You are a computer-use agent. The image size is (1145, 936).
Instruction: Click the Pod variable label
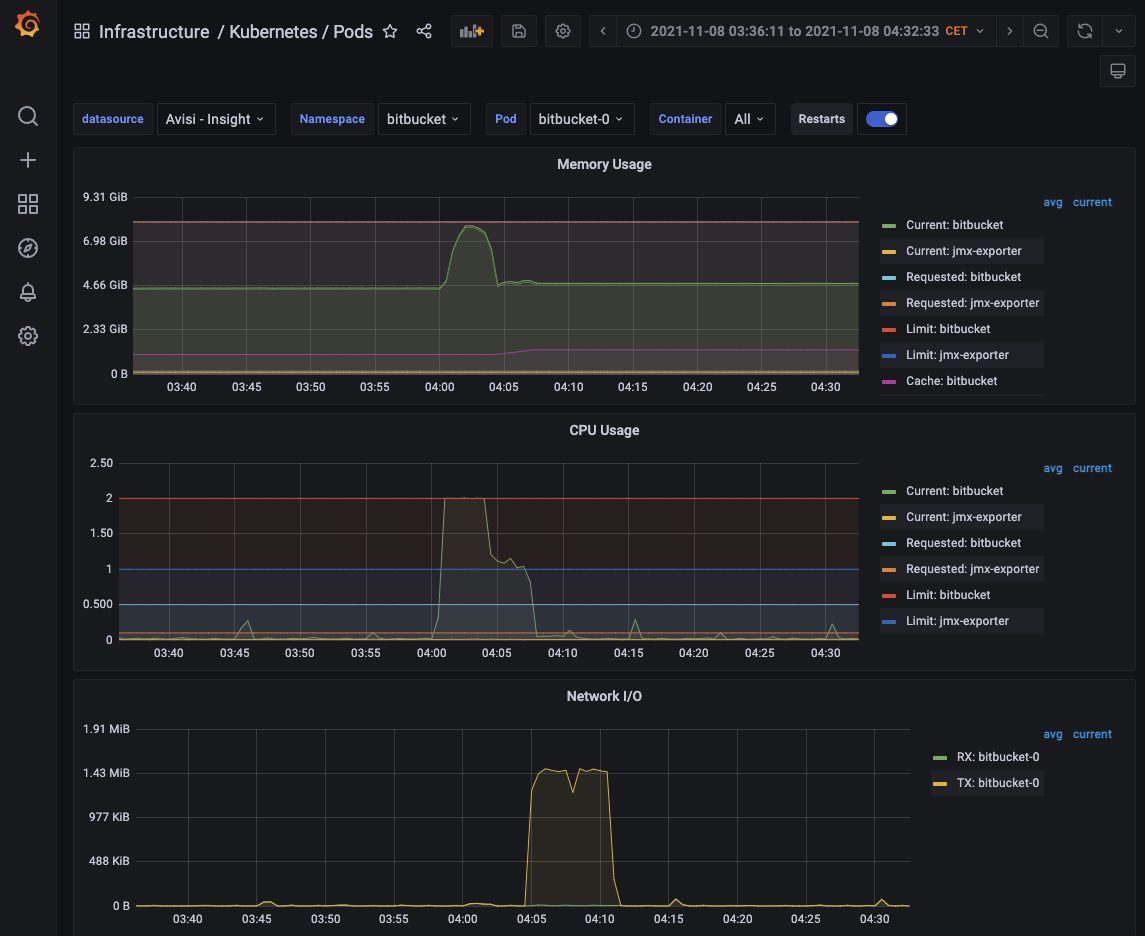tap(505, 119)
